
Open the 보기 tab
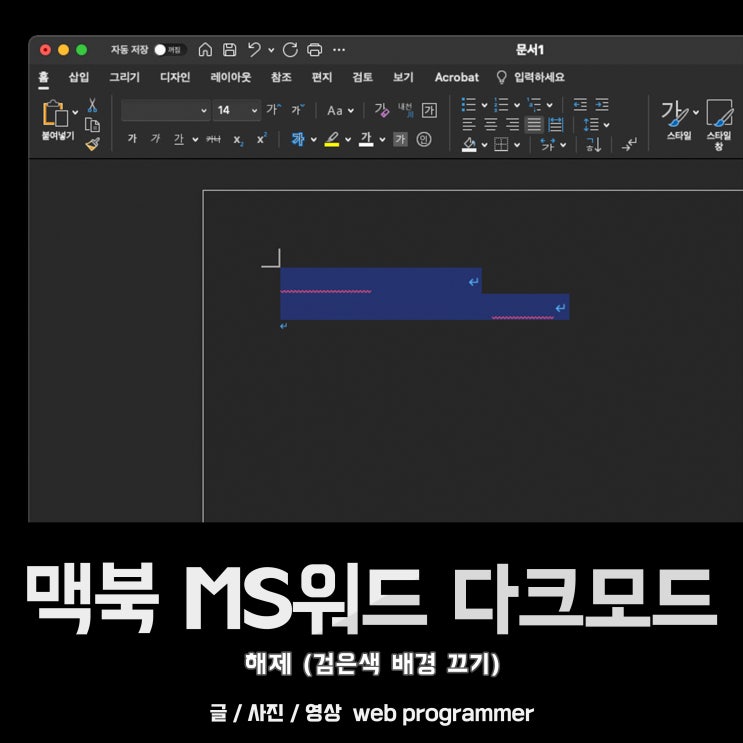403,77
